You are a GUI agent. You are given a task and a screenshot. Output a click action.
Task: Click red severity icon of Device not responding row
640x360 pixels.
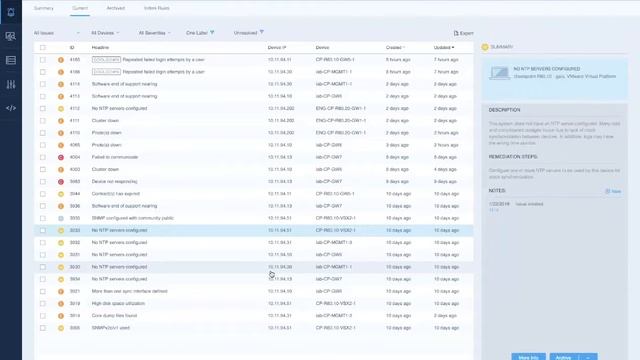point(61,182)
